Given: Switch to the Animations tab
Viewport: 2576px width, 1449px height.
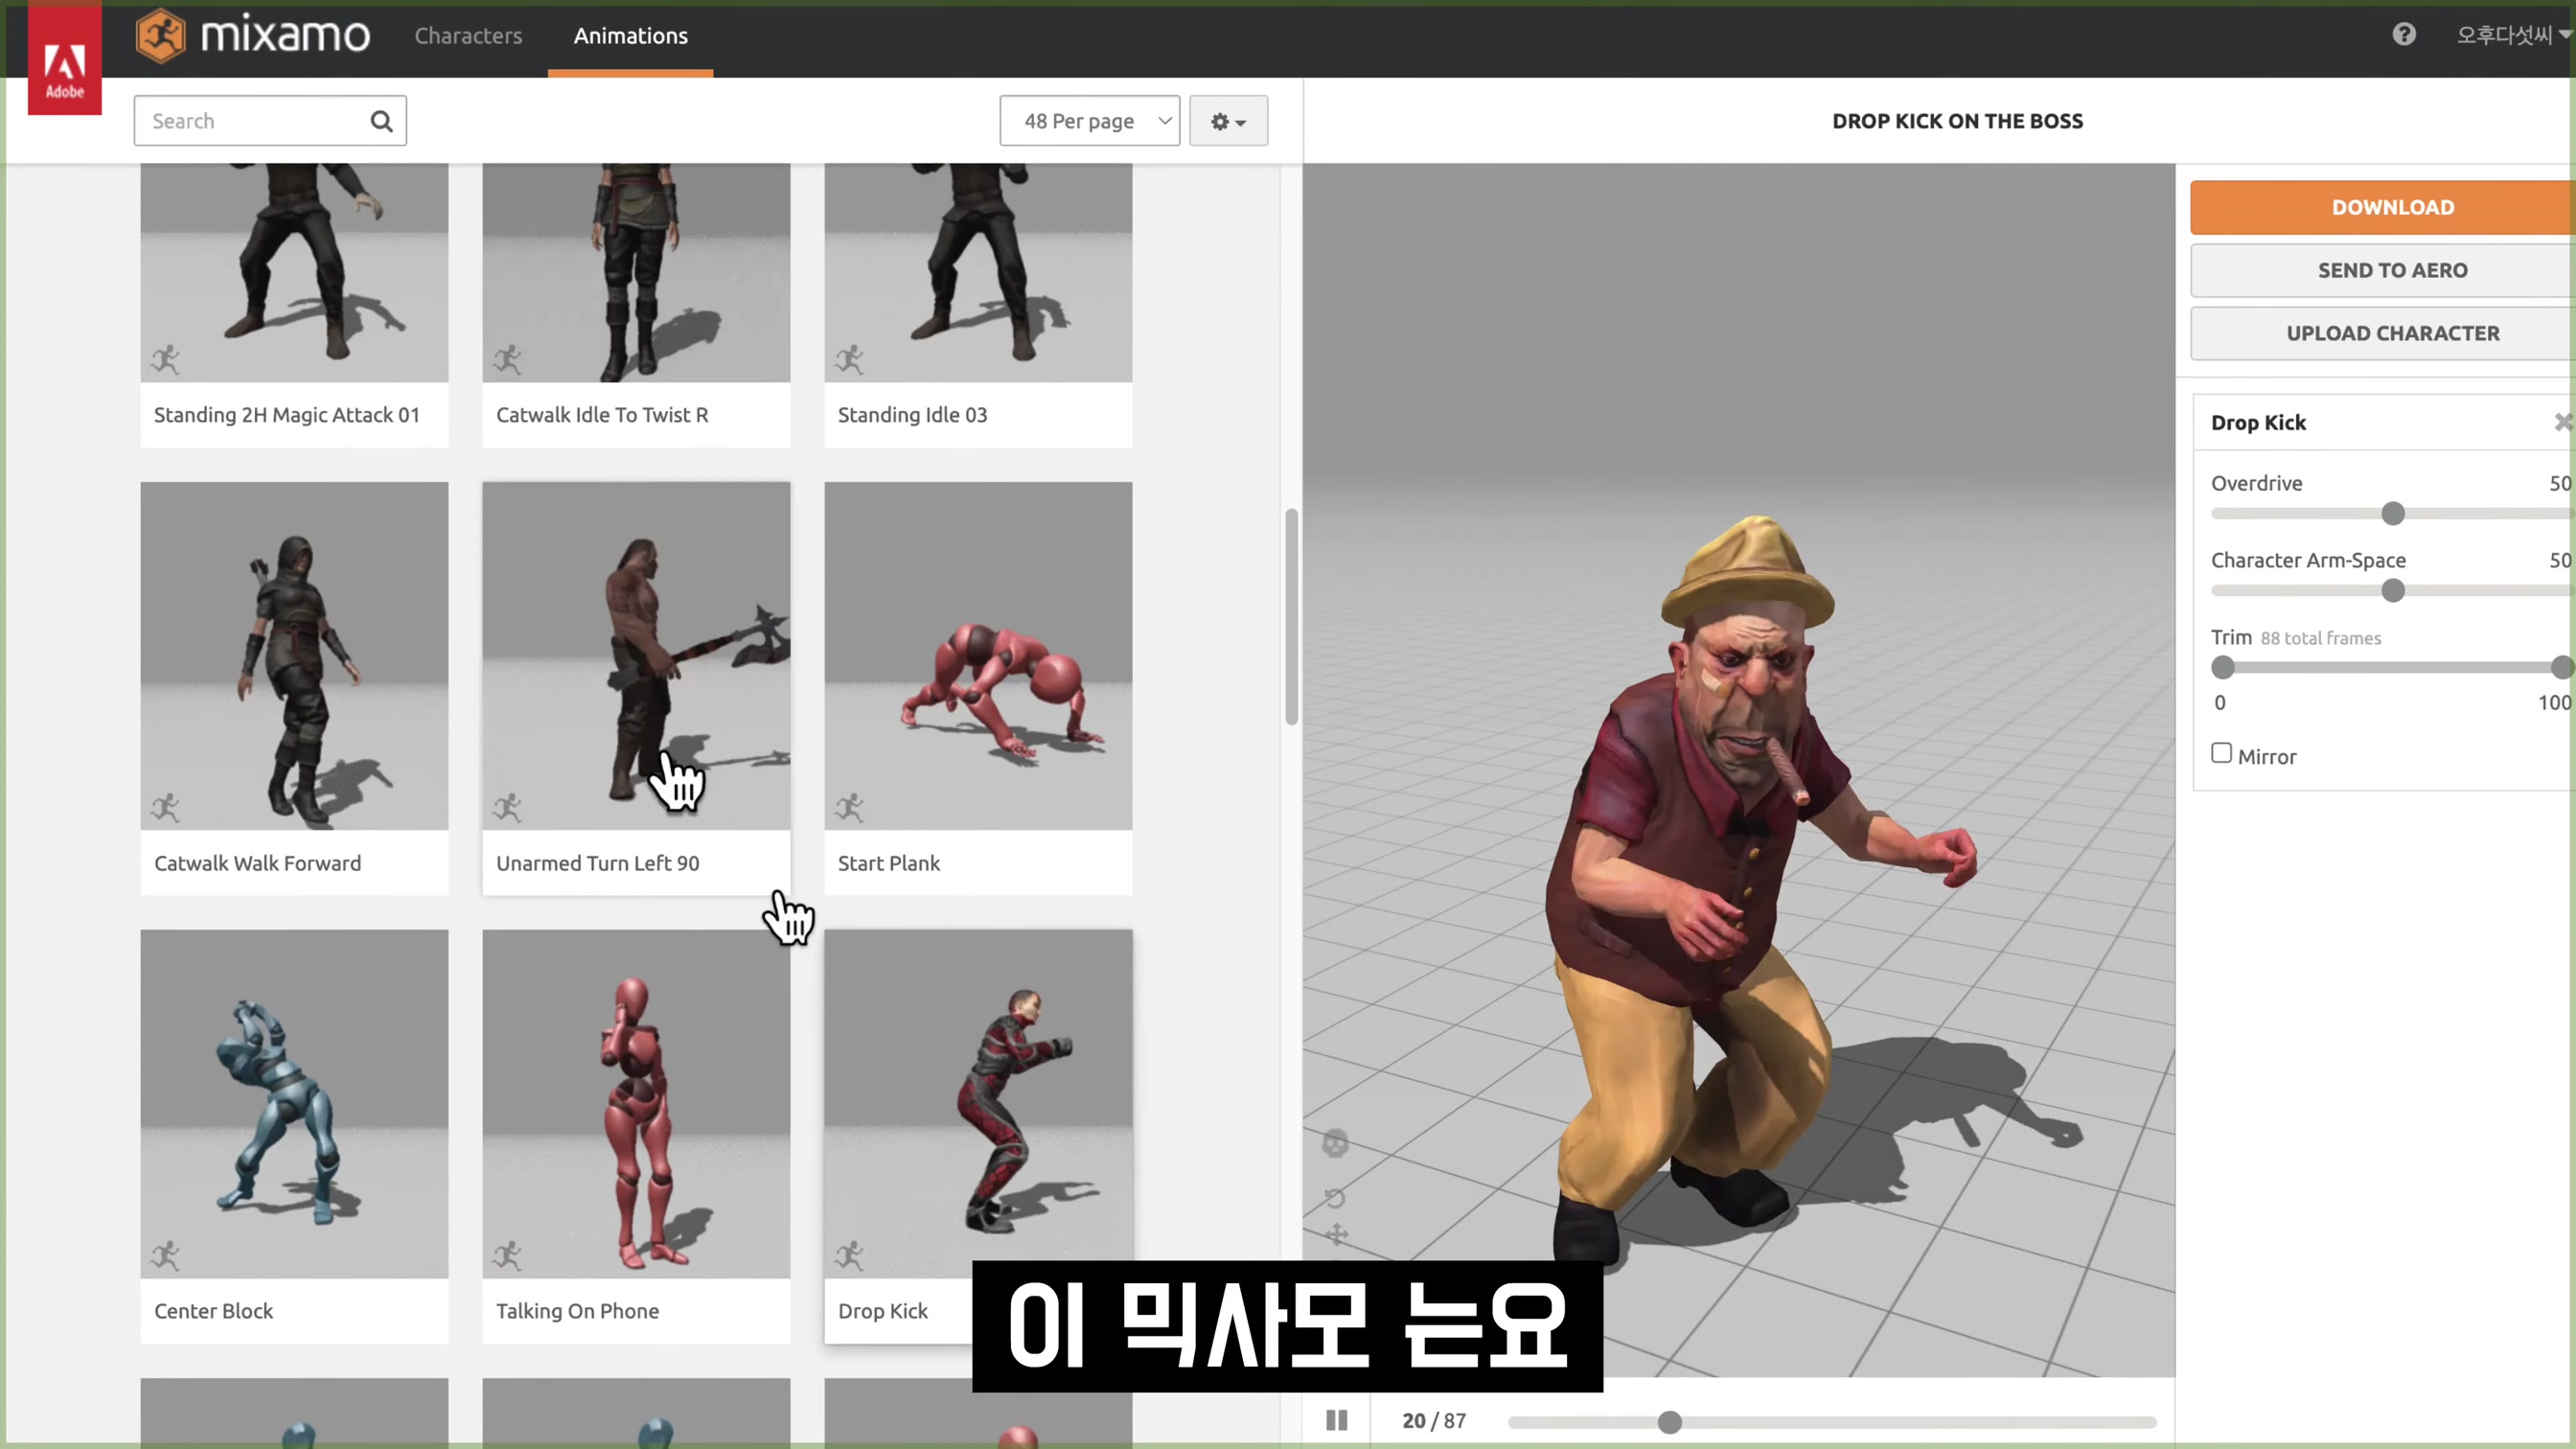Looking at the screenshot, I should pyautogui.click(x=630, y=36).
